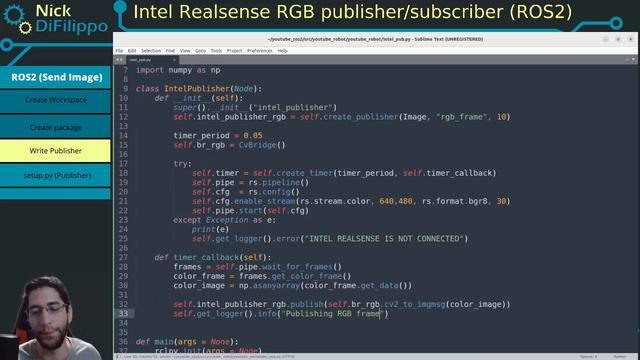Click 'cv2_to_imgmsg' on line 32

point(415,304)
